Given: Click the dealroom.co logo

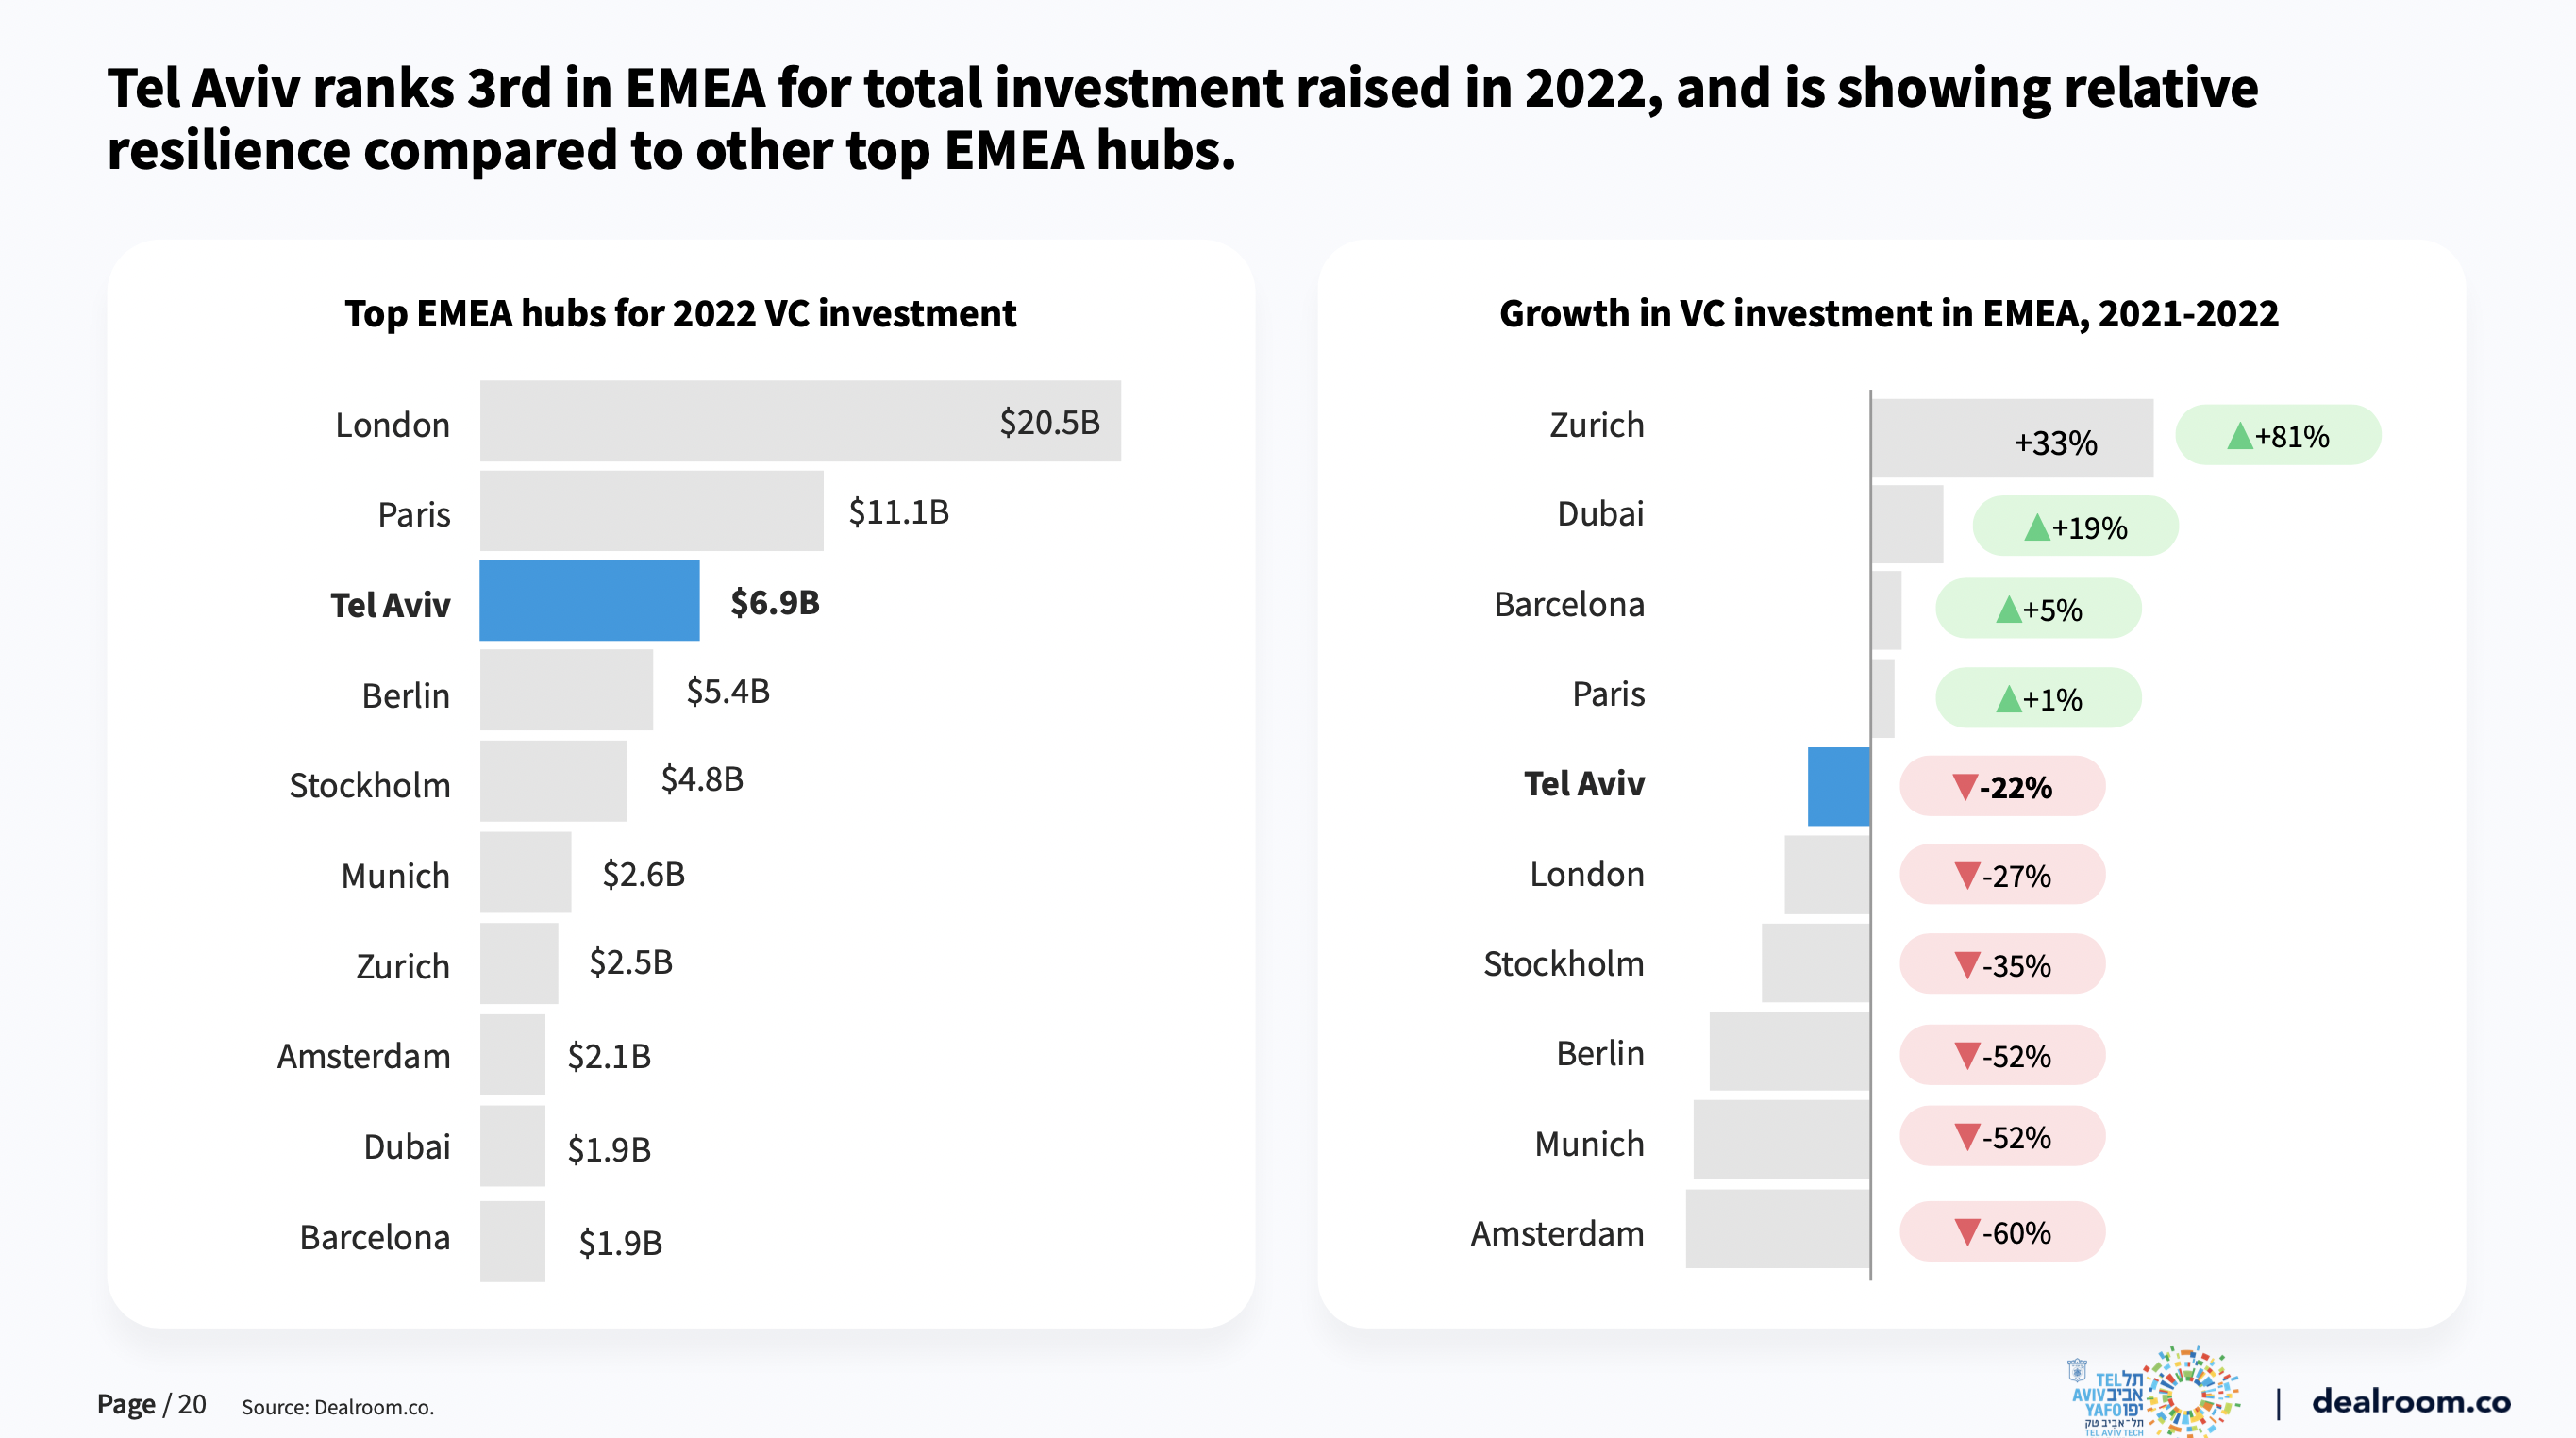Looking at the screenshot, I should click(x=2410, y=1401).
